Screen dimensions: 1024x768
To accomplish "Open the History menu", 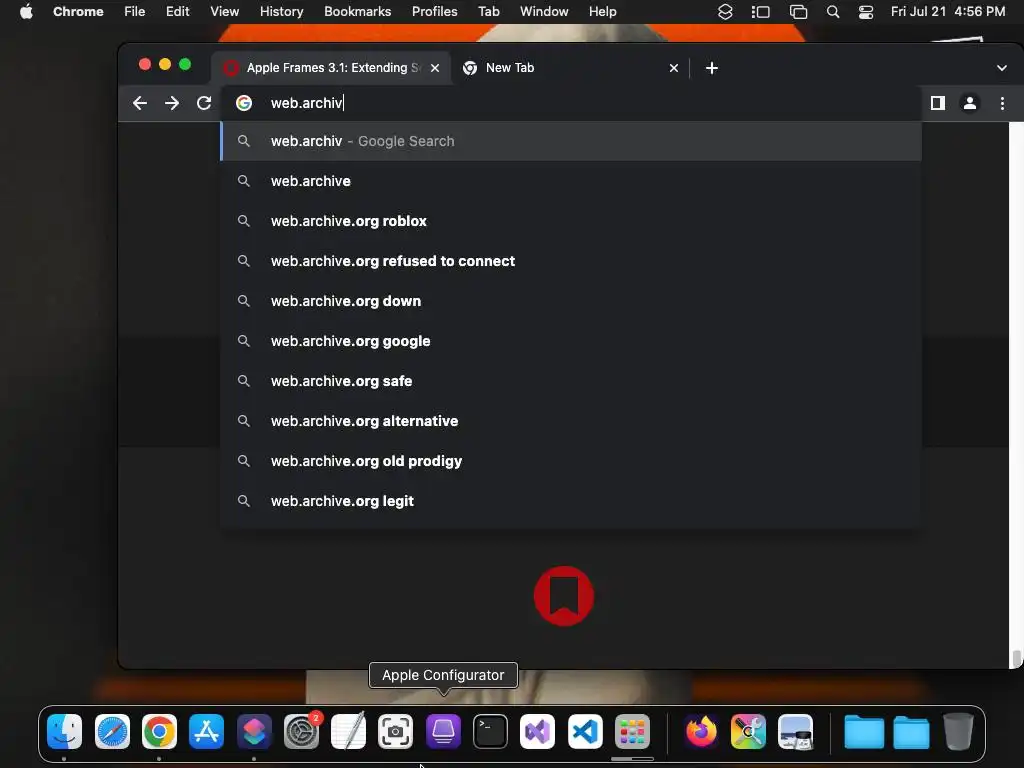I will pyautogui.click(x=281, y=12).
